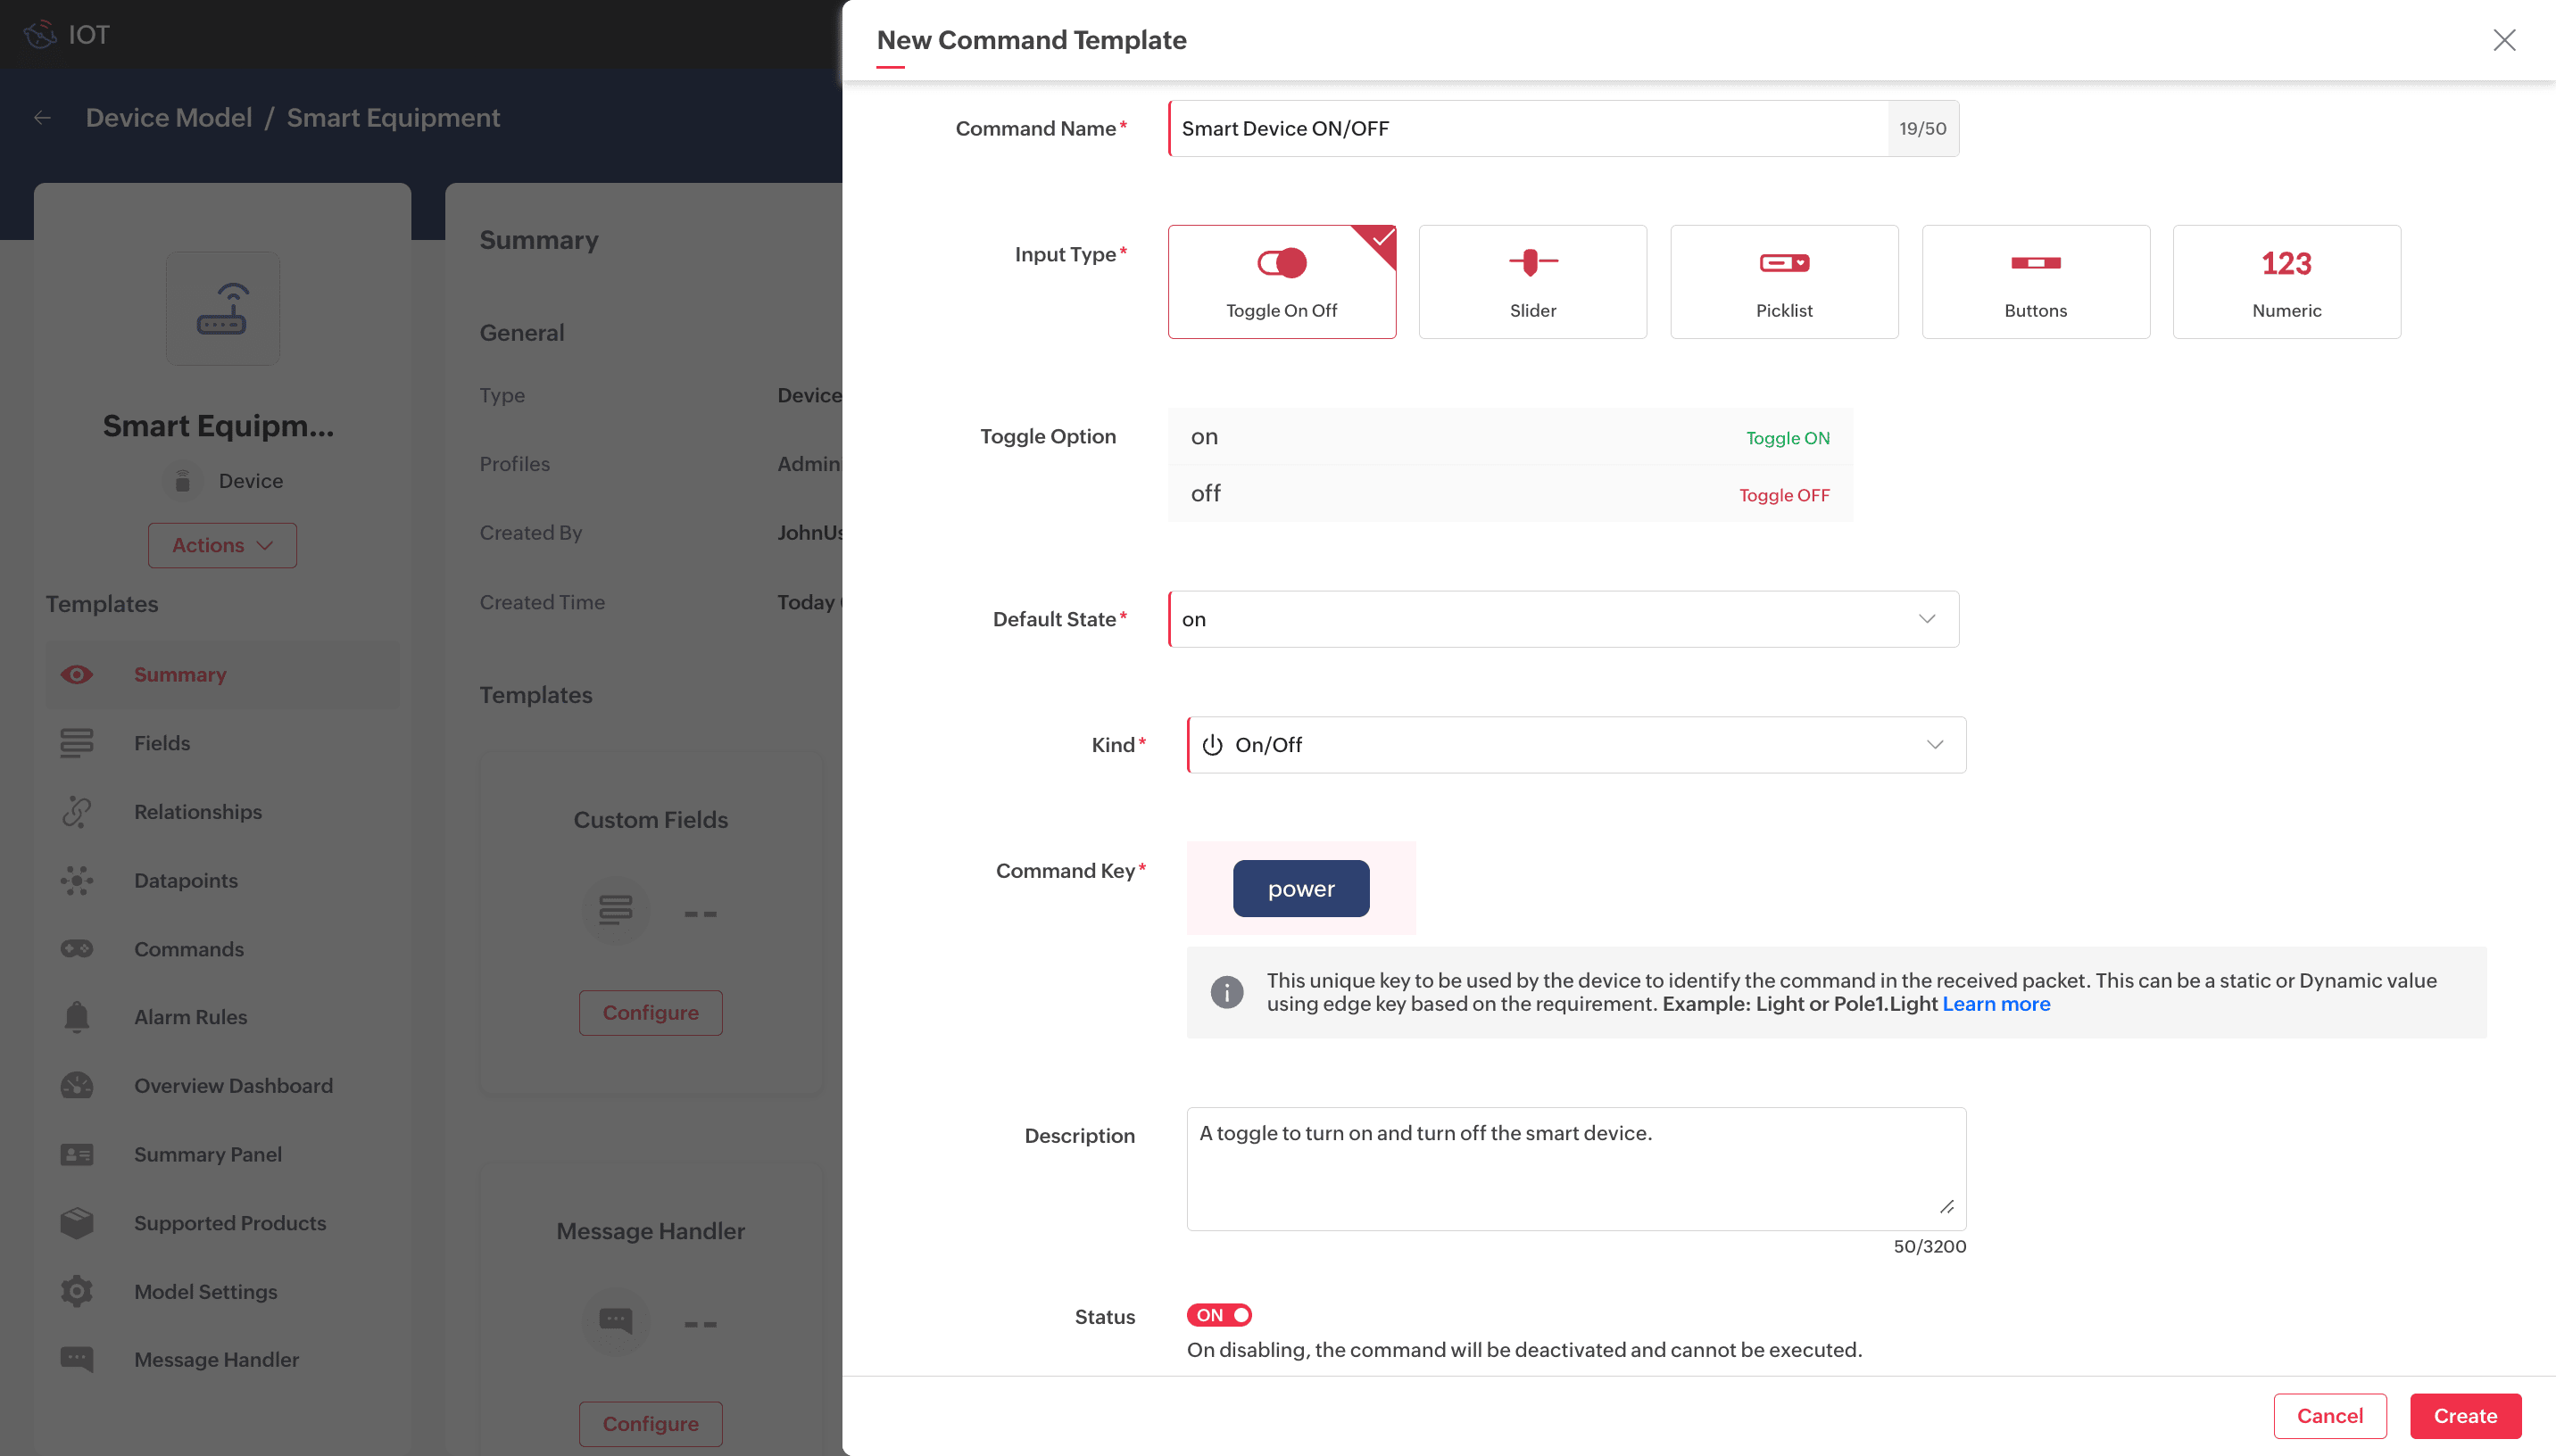The height and width of the screenshot is (1456, 2556).
Task: Click the 'Toggle ON' label
Action: click(1787, 438)
